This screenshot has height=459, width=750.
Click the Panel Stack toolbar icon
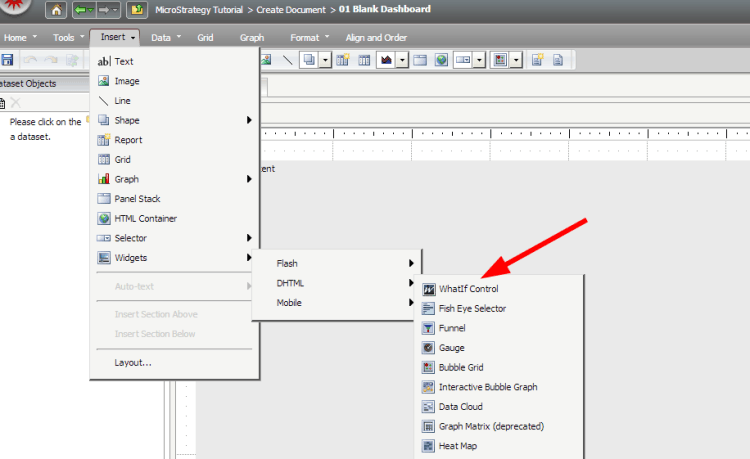pos(420,60)
